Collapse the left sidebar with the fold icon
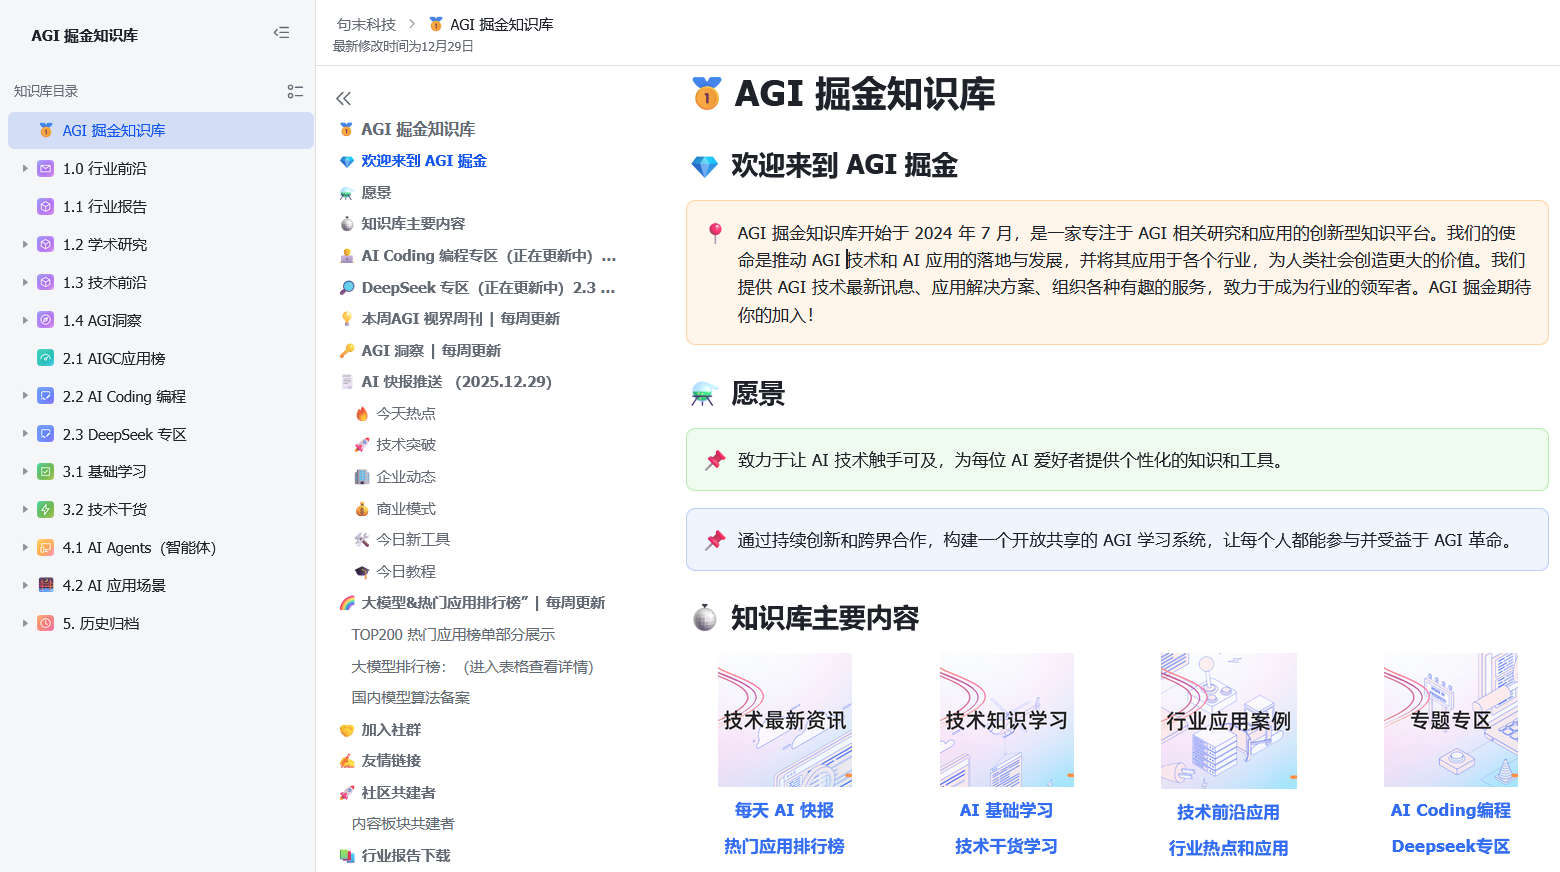 281,33
